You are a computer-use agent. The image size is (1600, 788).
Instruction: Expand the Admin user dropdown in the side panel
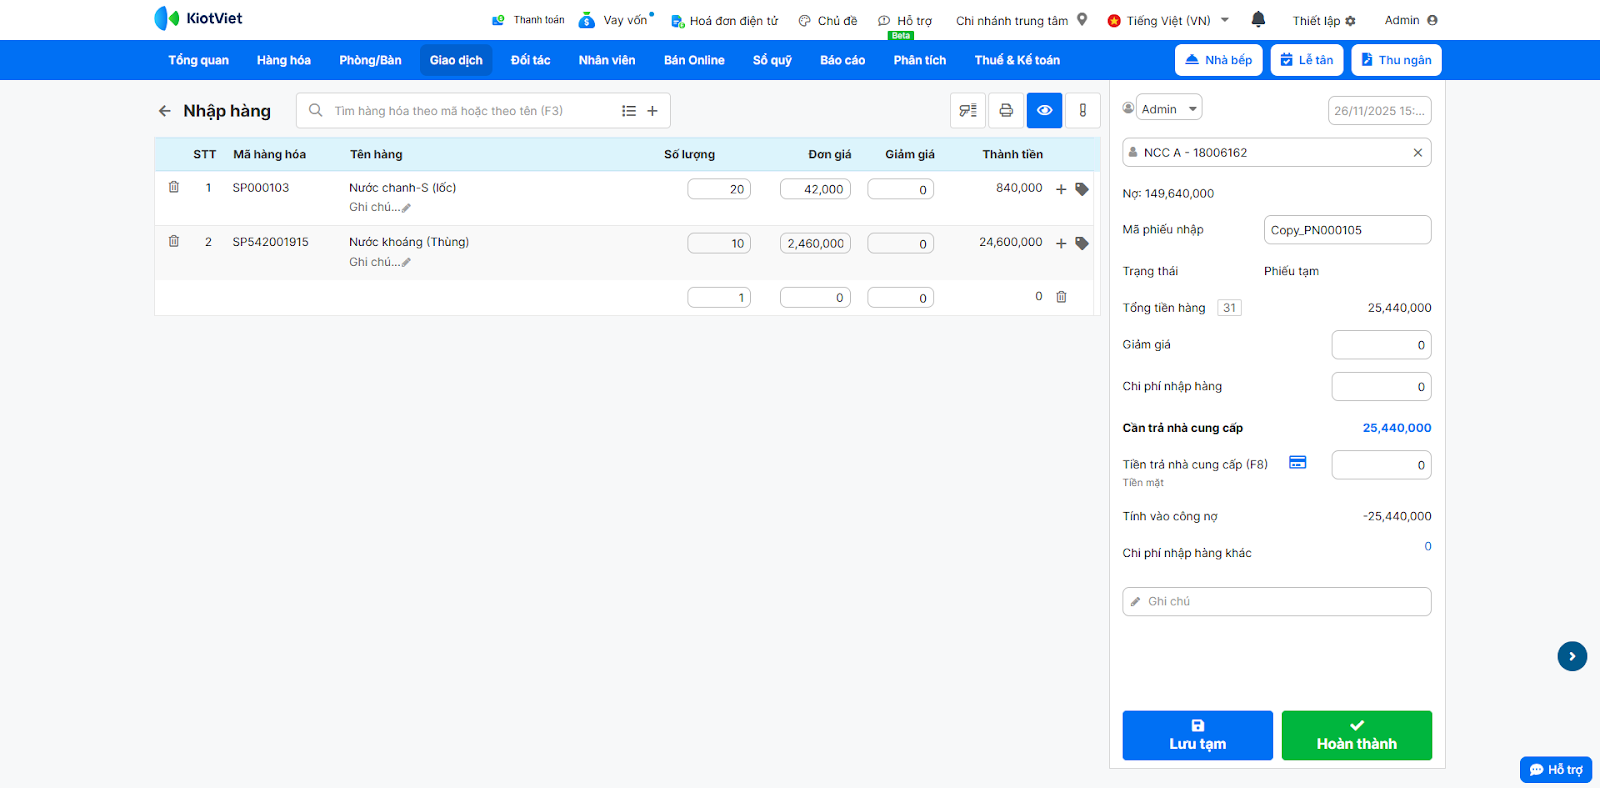(1169, 109)
